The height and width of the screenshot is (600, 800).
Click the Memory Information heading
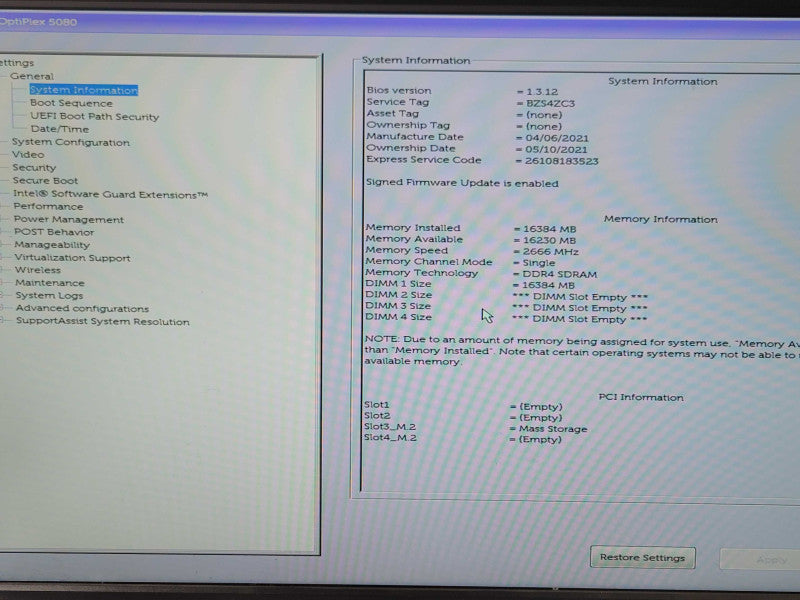661,219
